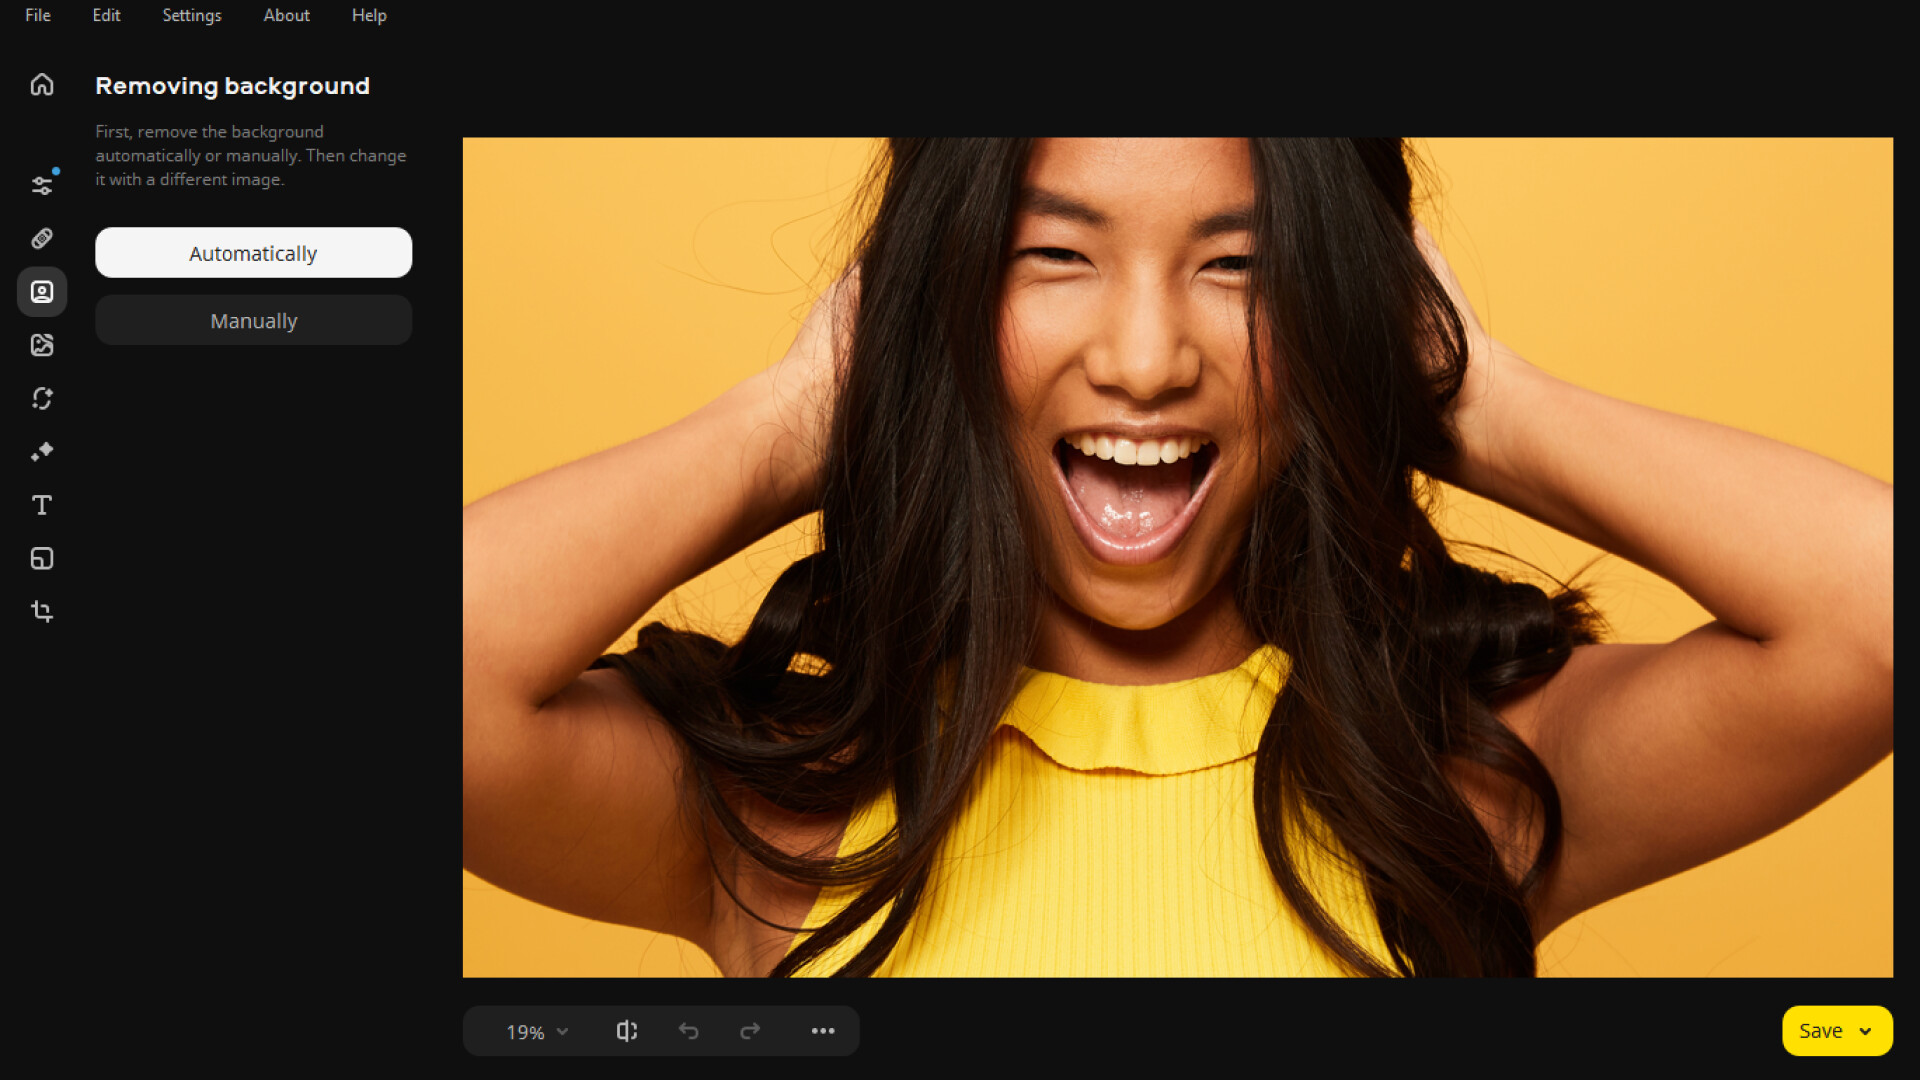Viewport: 1920px width, 1080px height.
Task: Open the Frame/Resize tool
Action: coord(41,558)
